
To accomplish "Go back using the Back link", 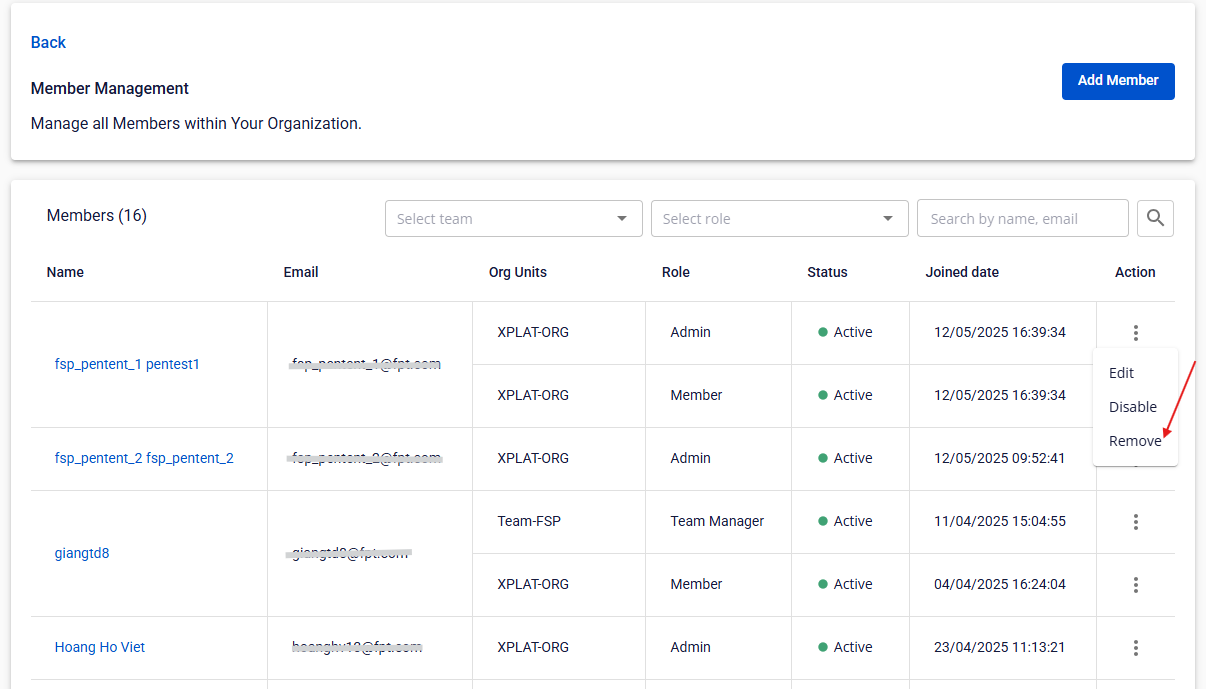I will 48,42.
